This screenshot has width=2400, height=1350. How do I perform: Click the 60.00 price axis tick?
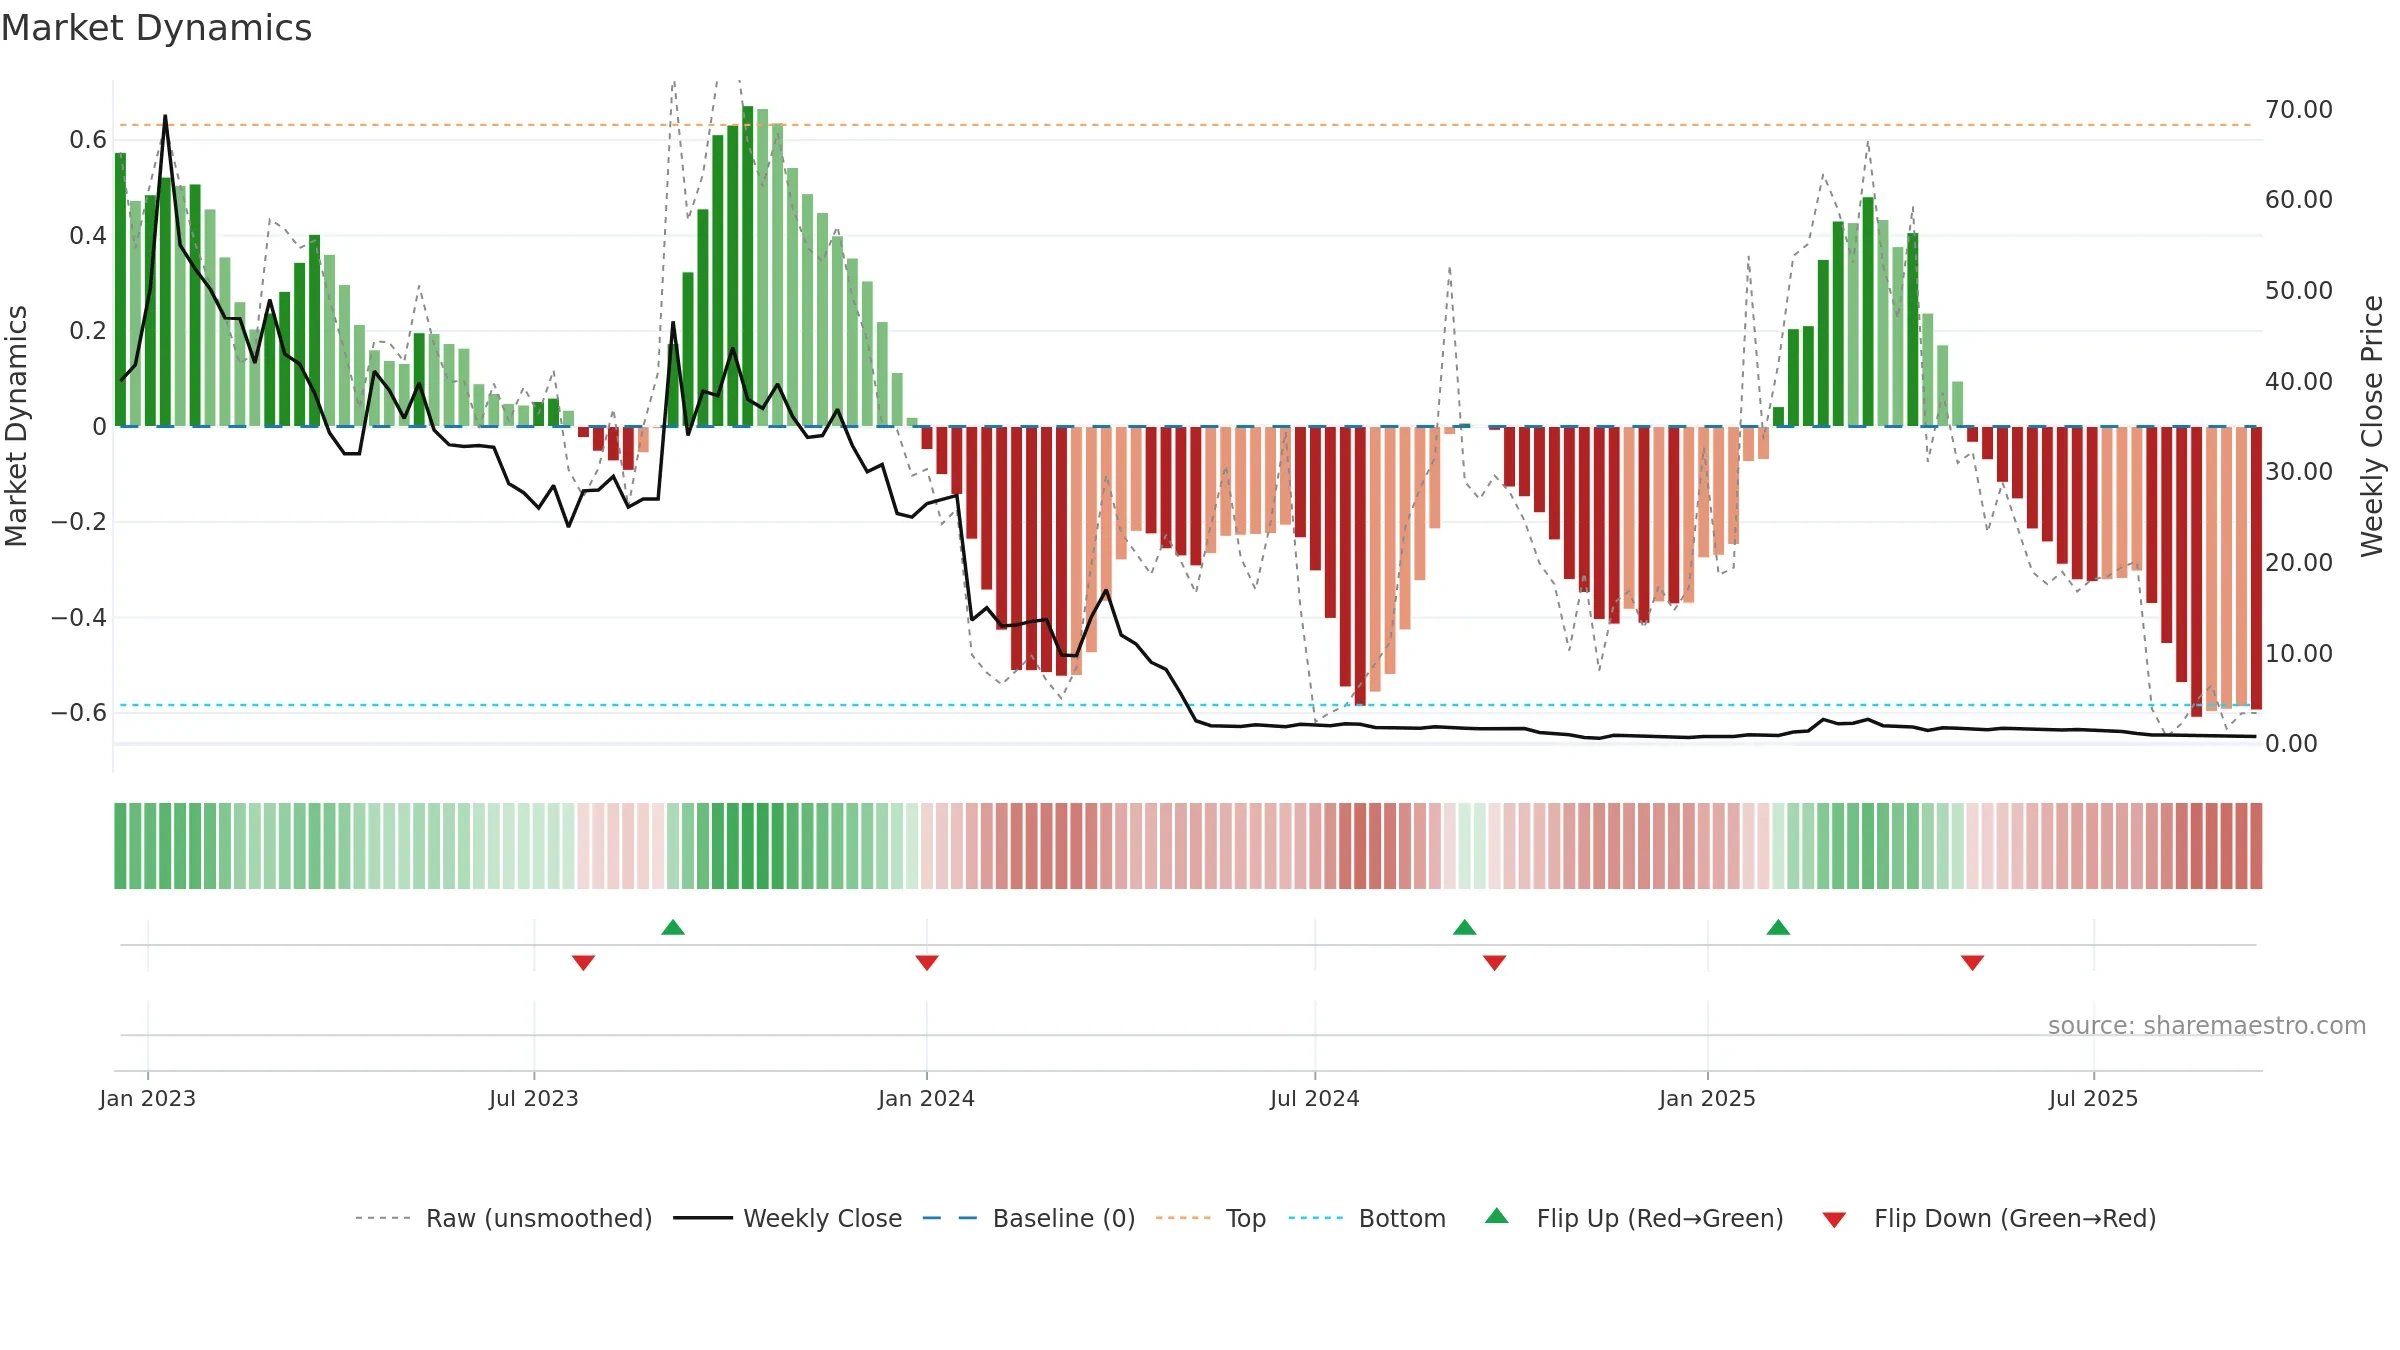[x=2299, y=199]
